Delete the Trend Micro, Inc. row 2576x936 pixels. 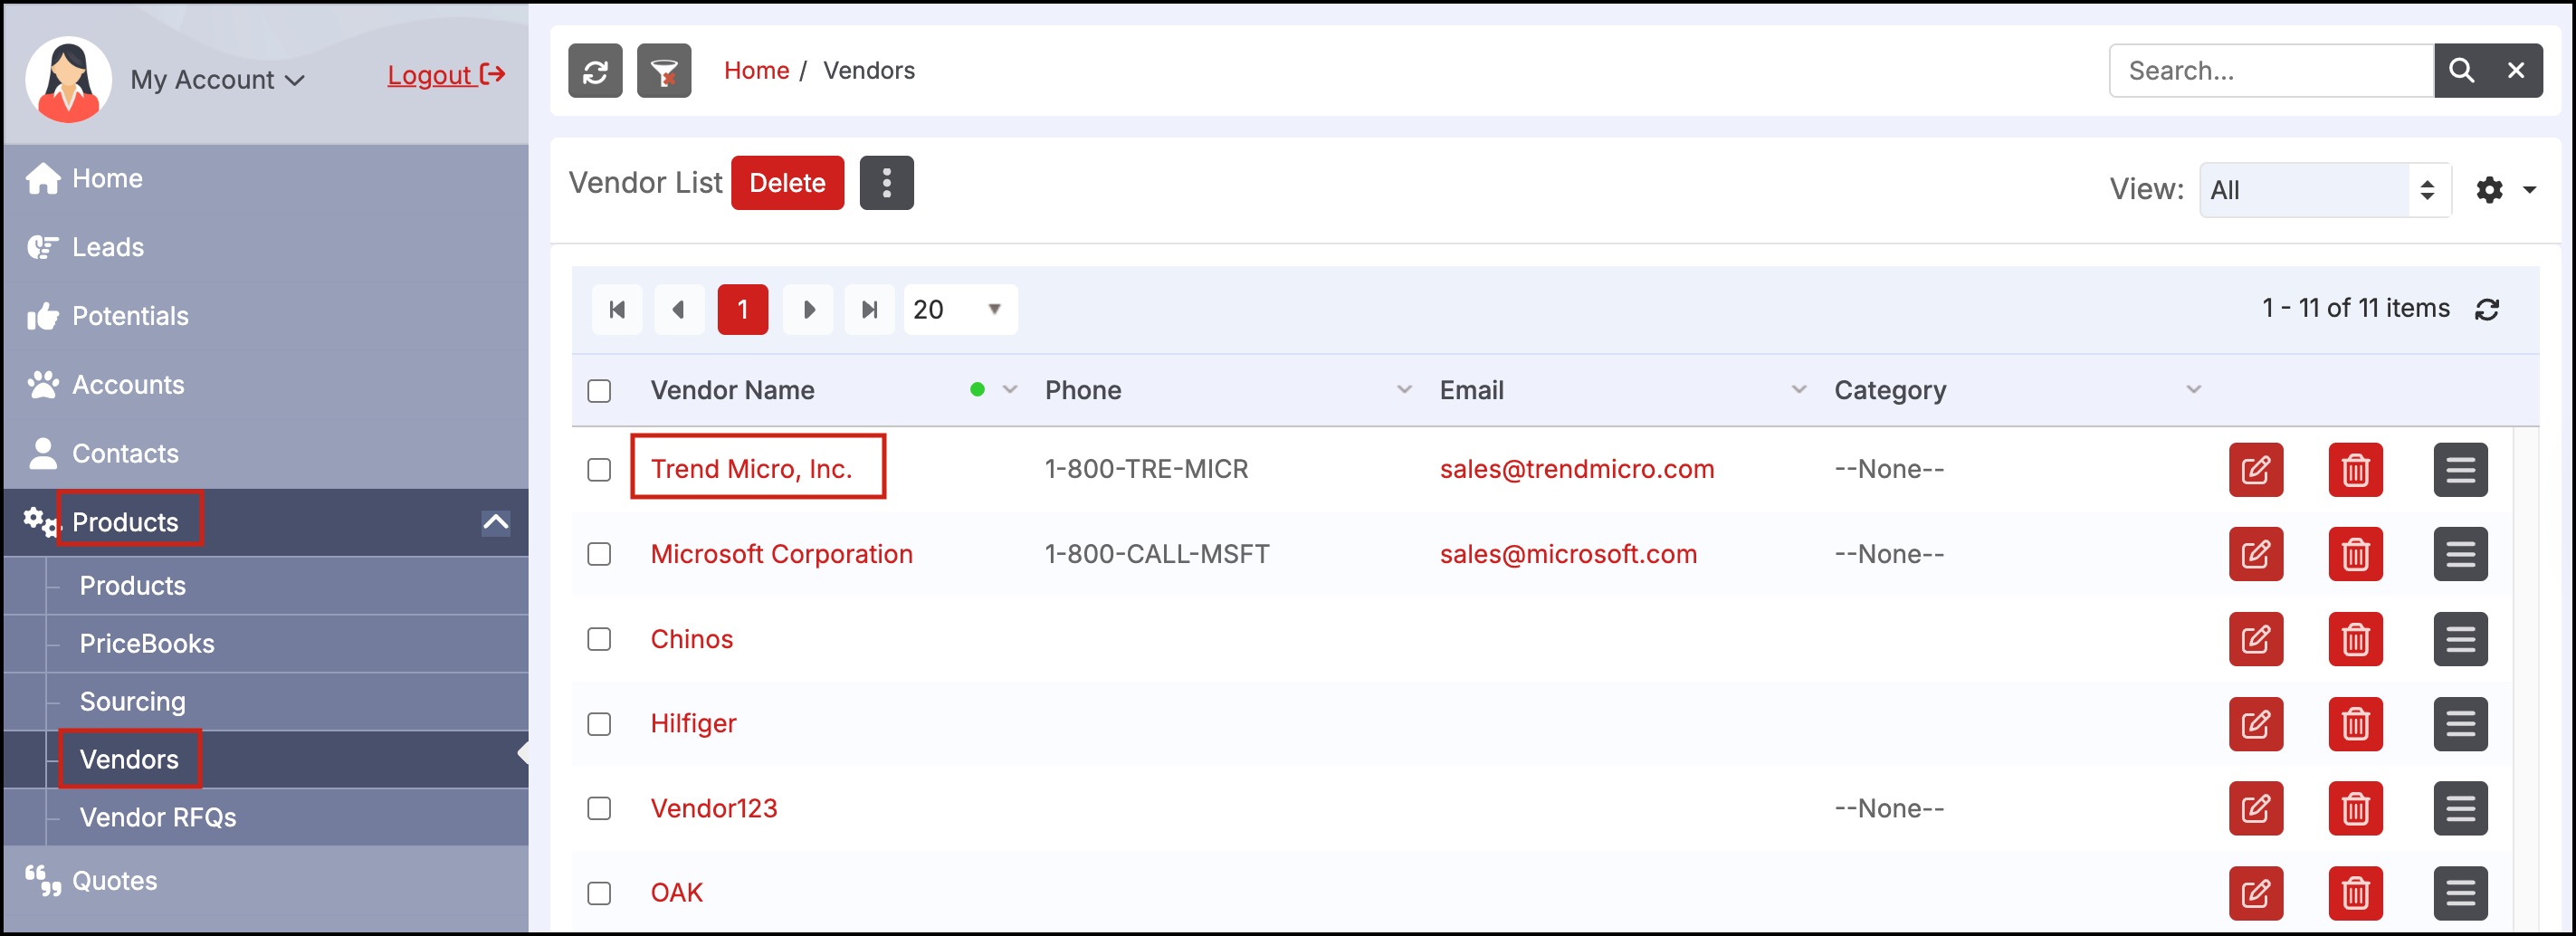coord(2355,470)
